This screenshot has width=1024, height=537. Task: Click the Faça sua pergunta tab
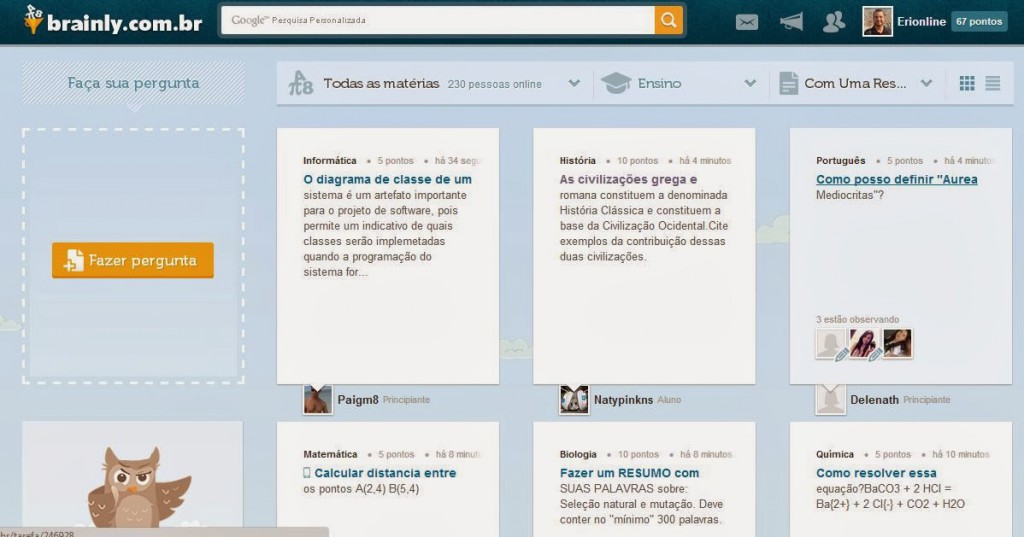pyautogui.click(x=133, y=84)
